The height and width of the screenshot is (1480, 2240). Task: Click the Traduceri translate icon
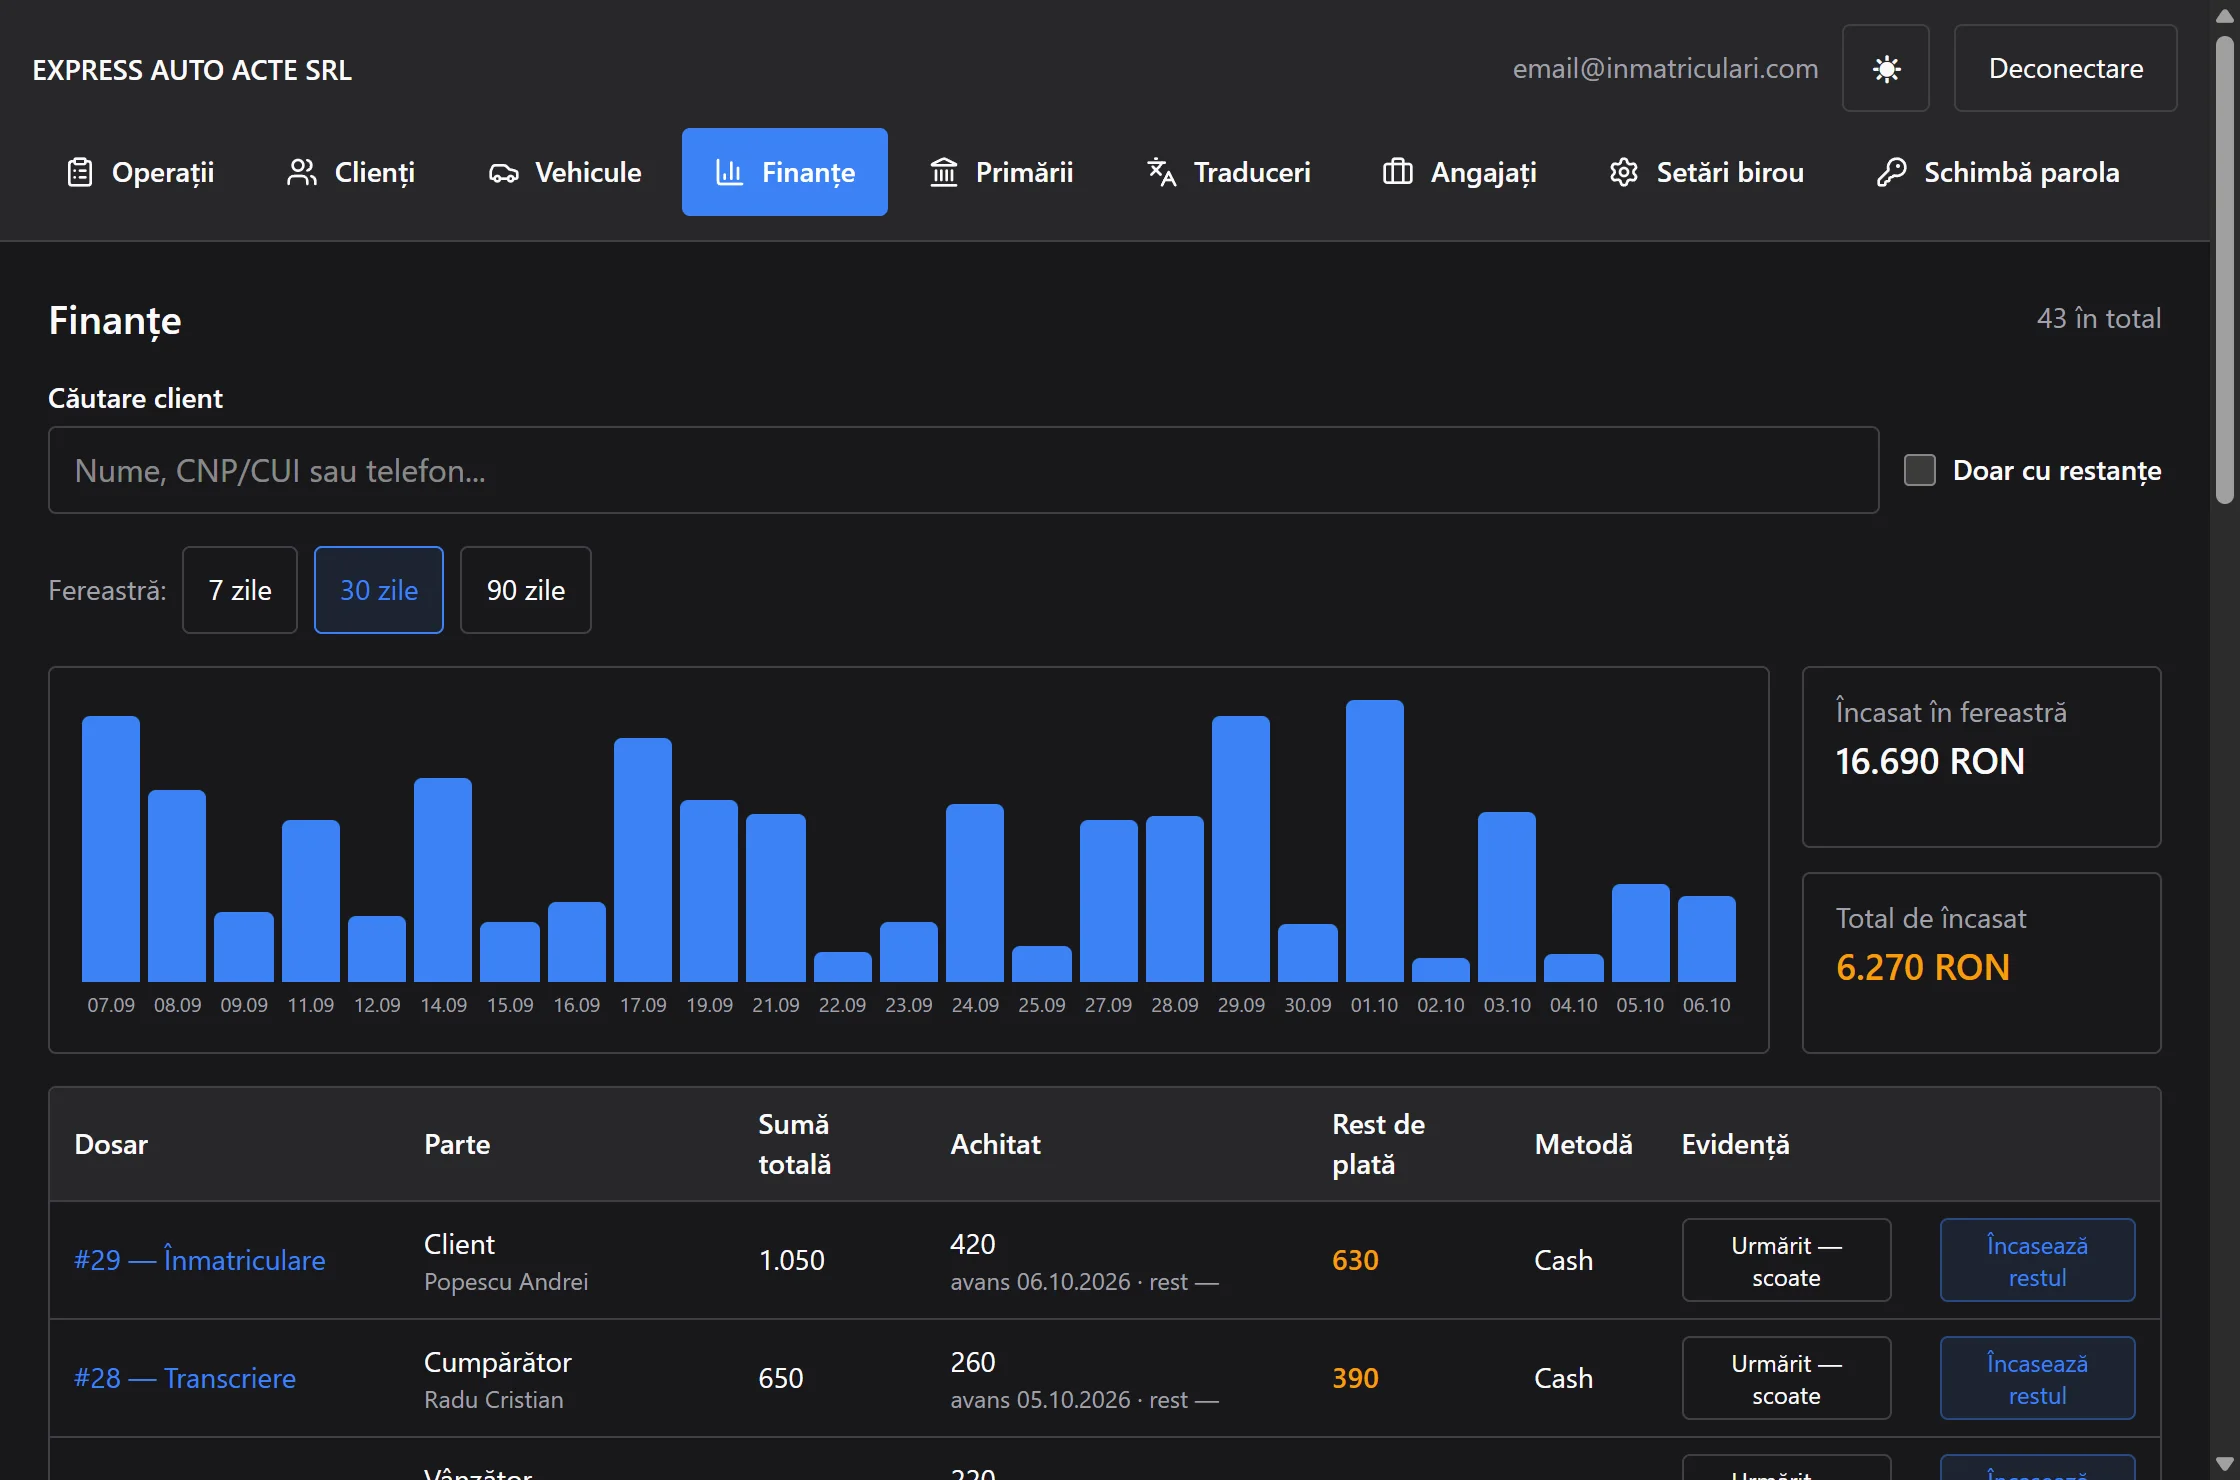point(1161,172)
